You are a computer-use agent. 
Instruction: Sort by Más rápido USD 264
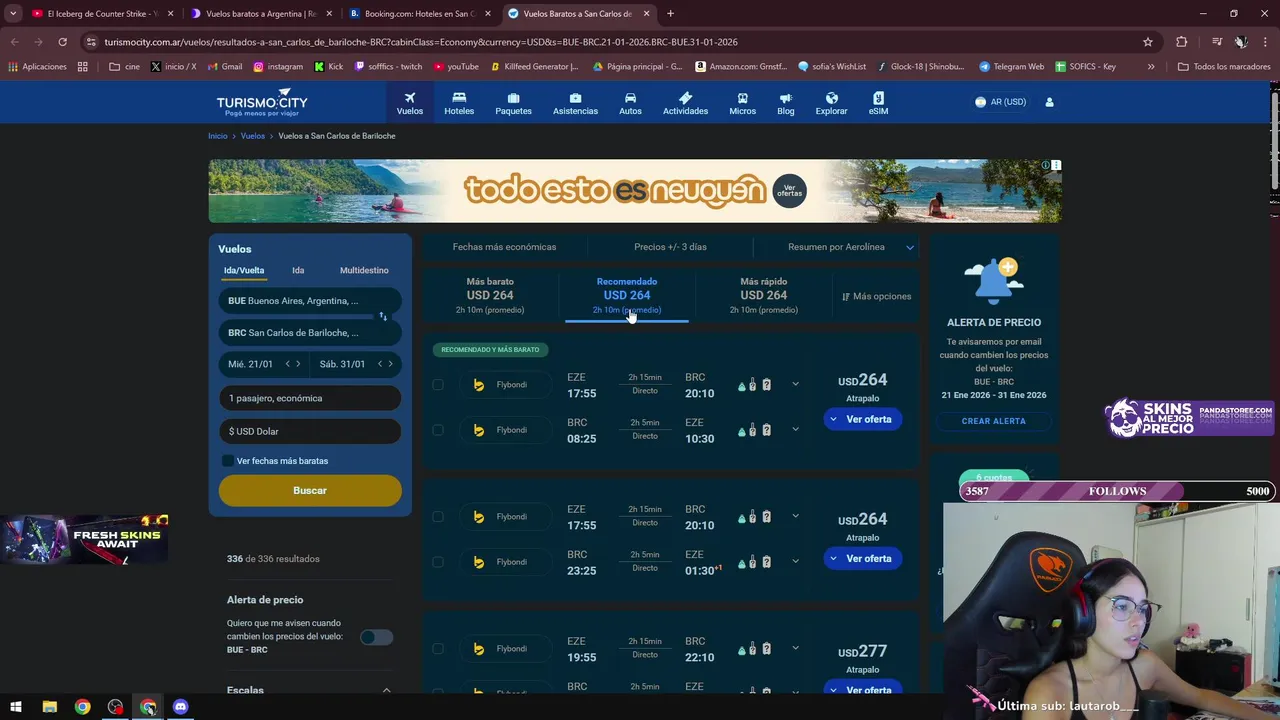point(764,295)
